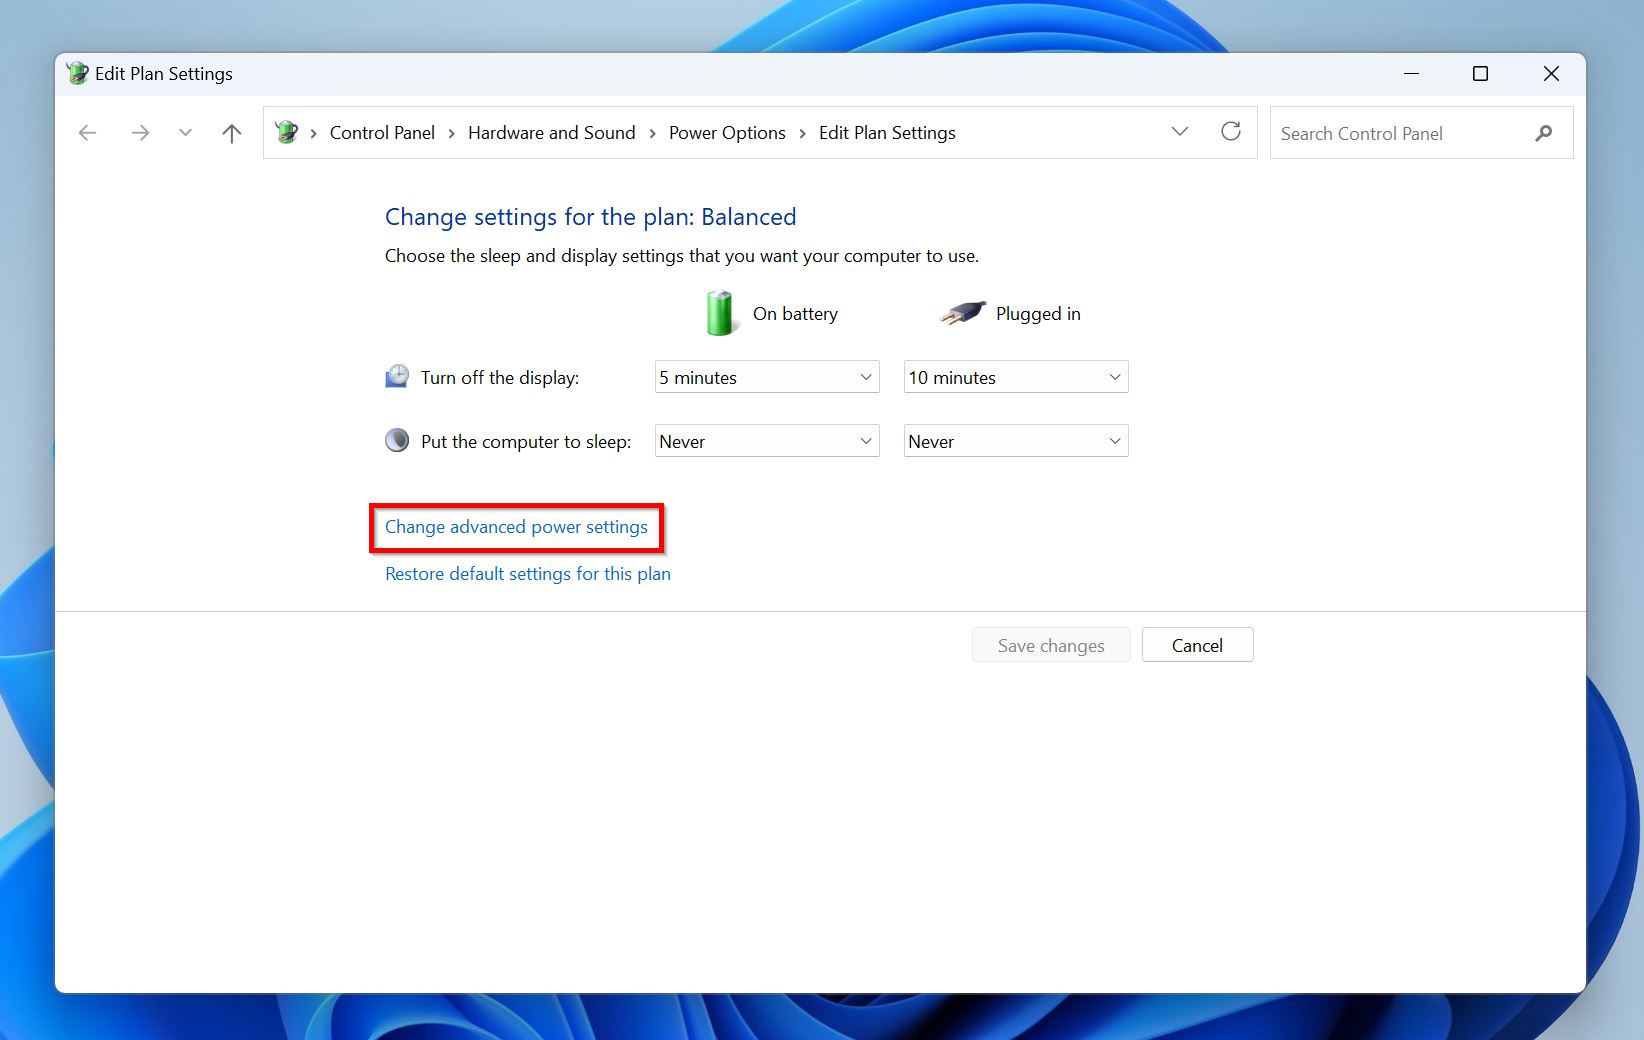This screenshot has height=1040, width=1644.
Task: Go up one level with up arrow
Action: point(232,133)
